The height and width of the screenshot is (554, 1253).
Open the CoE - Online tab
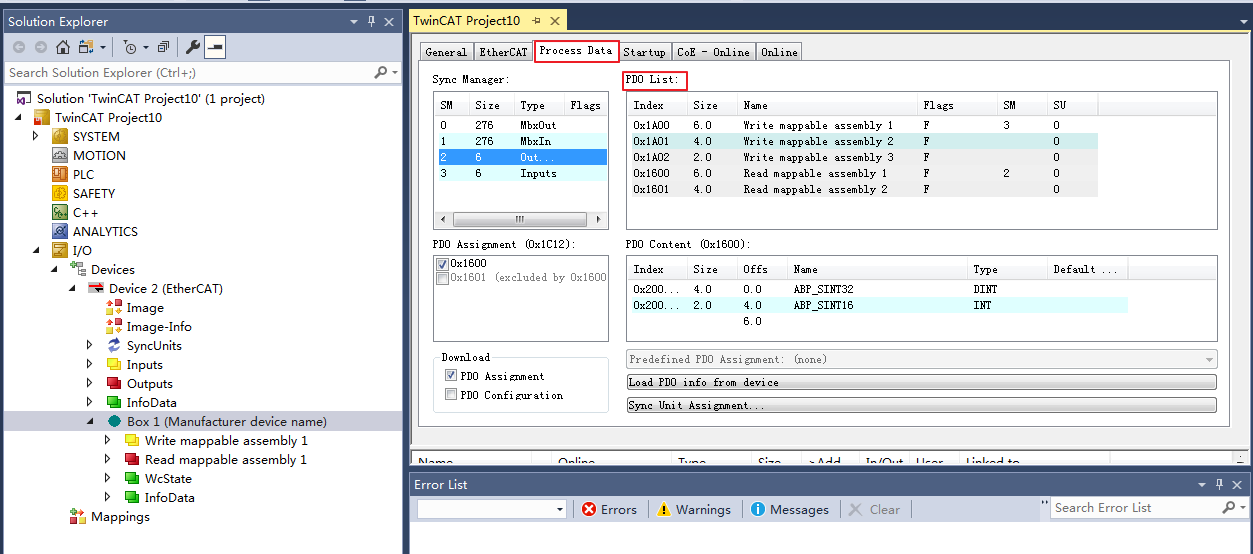[713, 52]
